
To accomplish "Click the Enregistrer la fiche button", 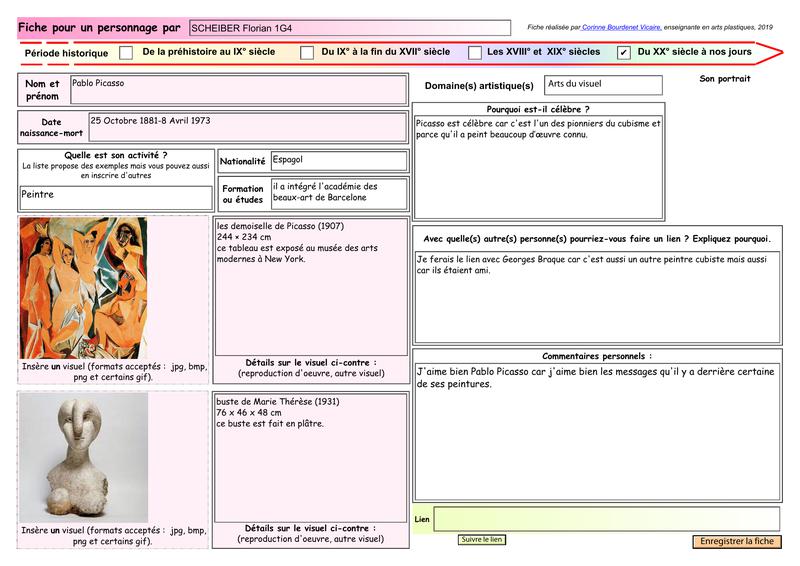I will tap(737, 541).
